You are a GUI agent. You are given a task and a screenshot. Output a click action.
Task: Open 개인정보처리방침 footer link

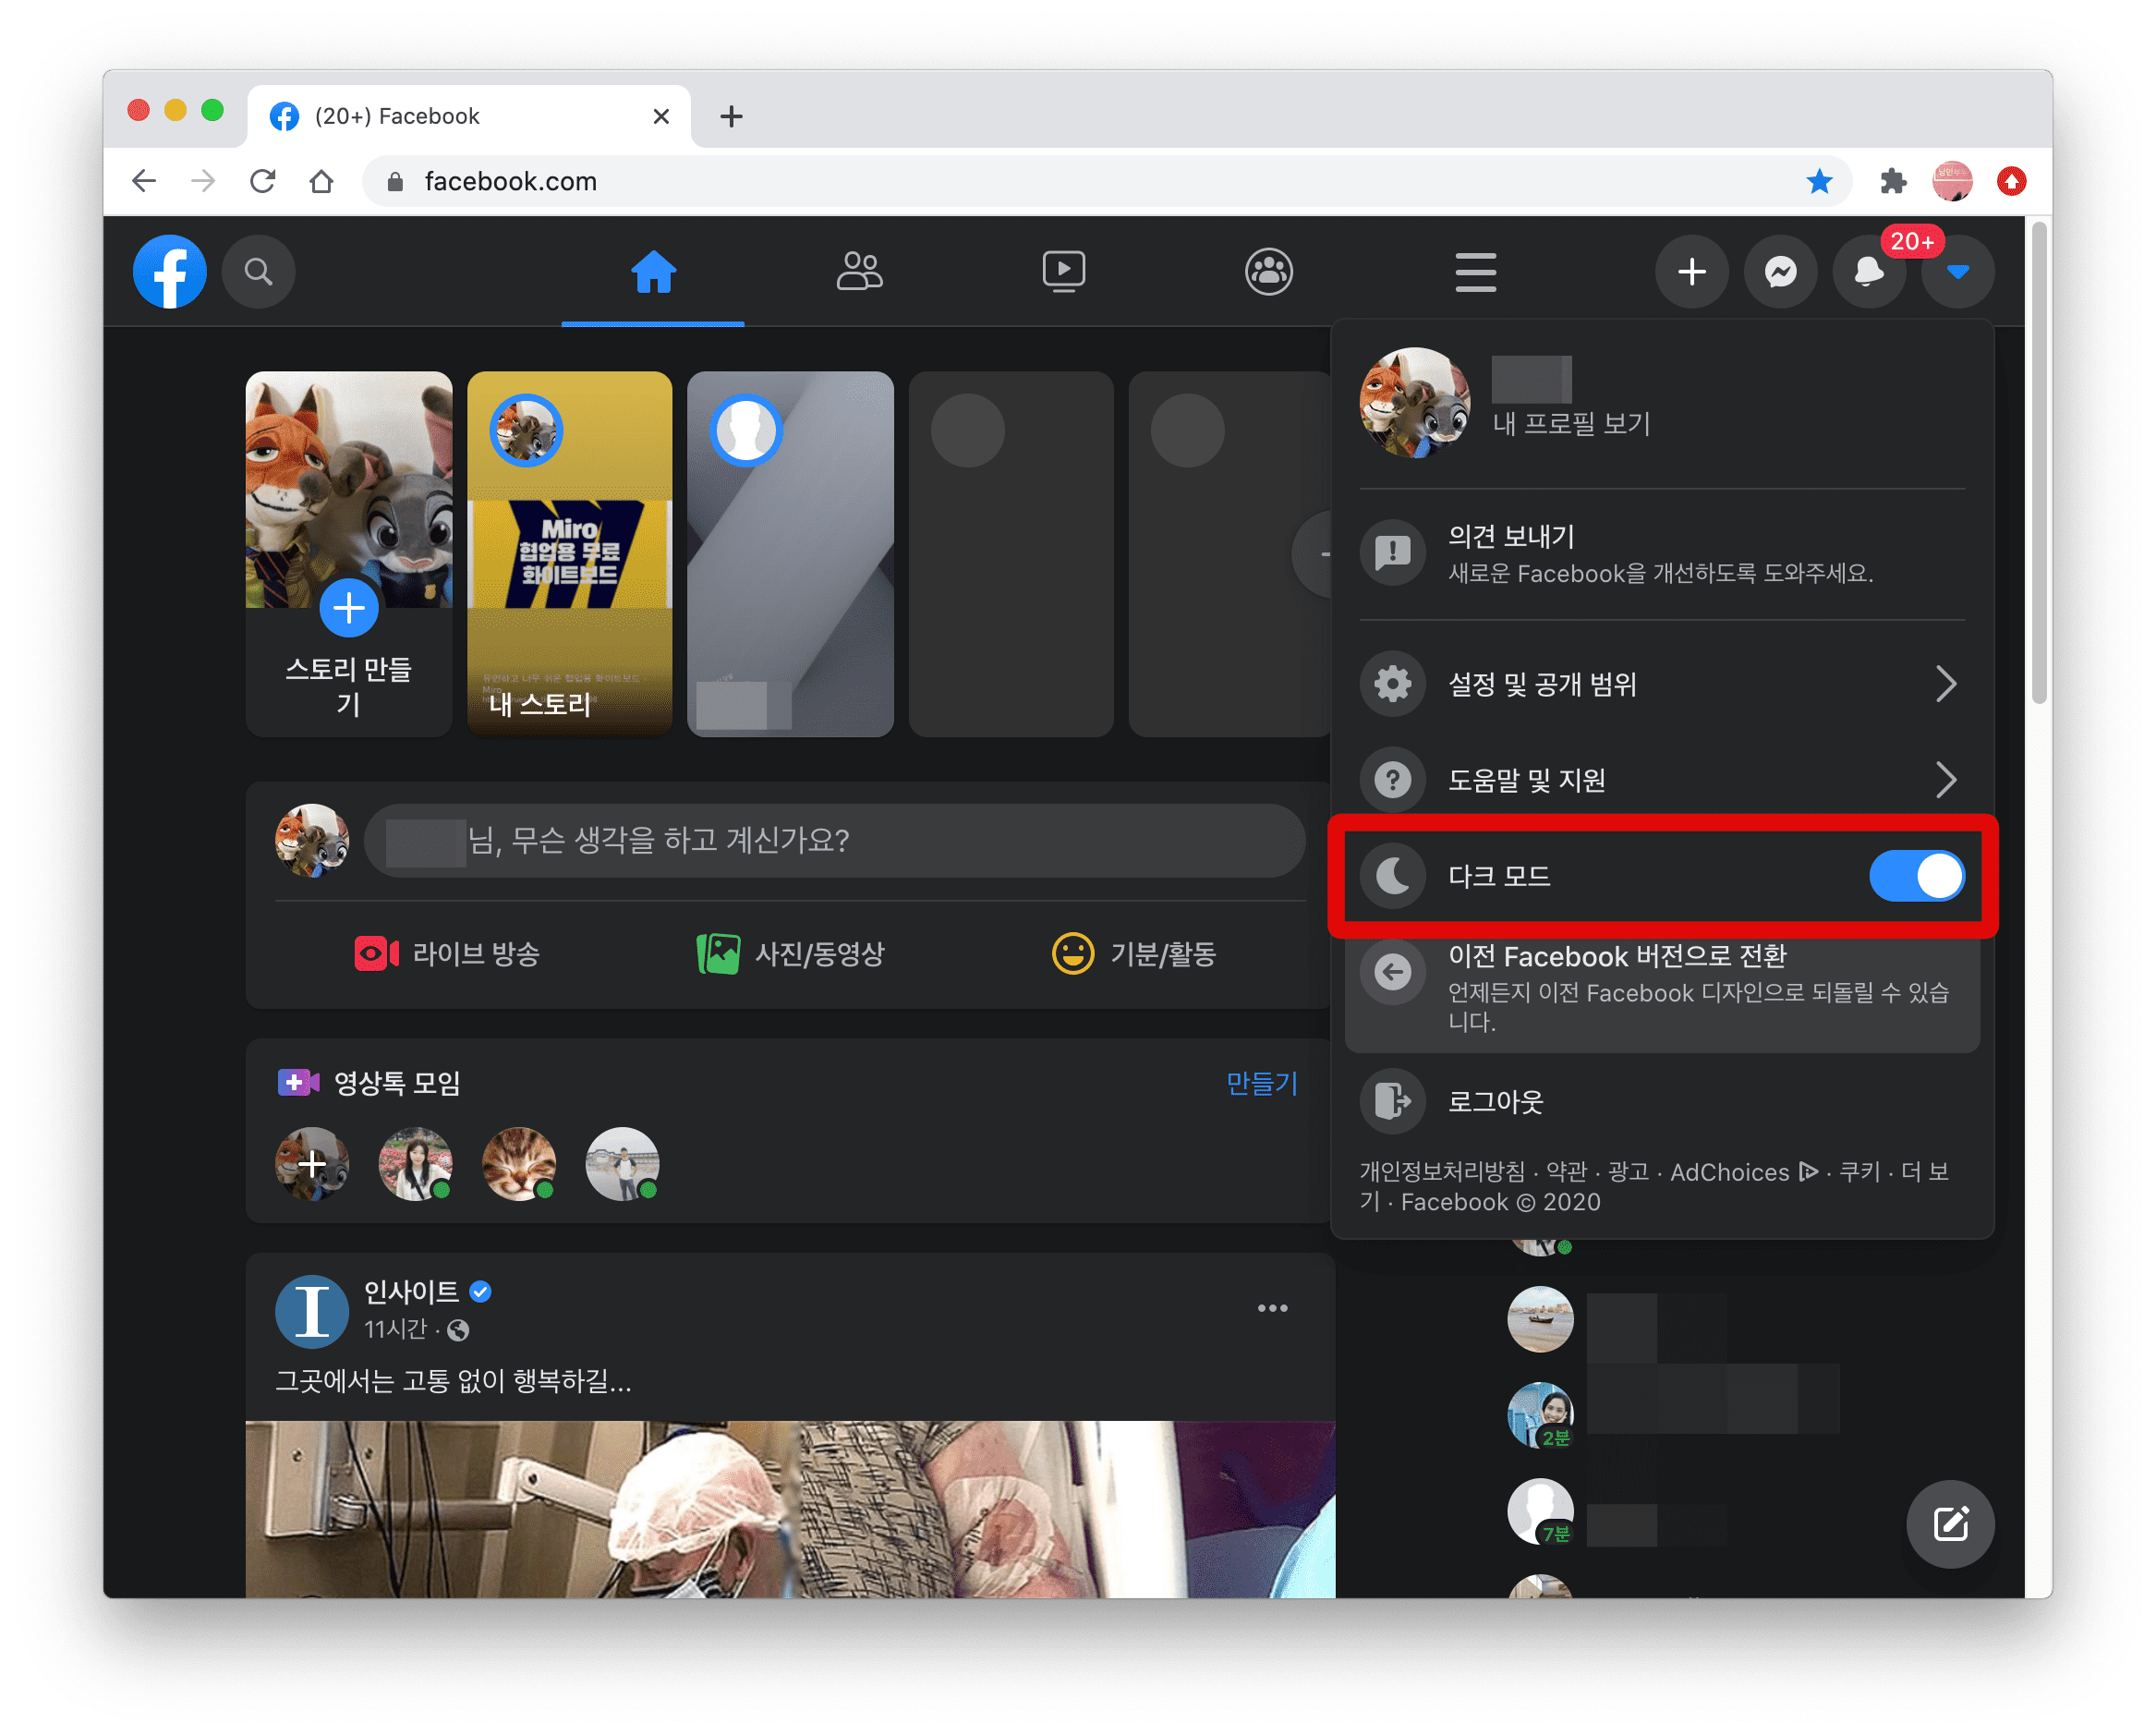tap(1442, 1172)
